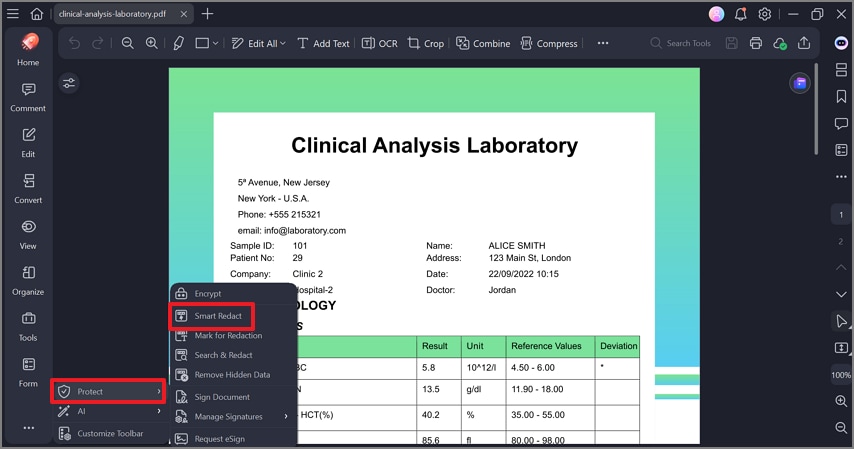Go to previous page arrow
Image resolution: width=854 pixels, height=449 pixels.
point(841,268)
